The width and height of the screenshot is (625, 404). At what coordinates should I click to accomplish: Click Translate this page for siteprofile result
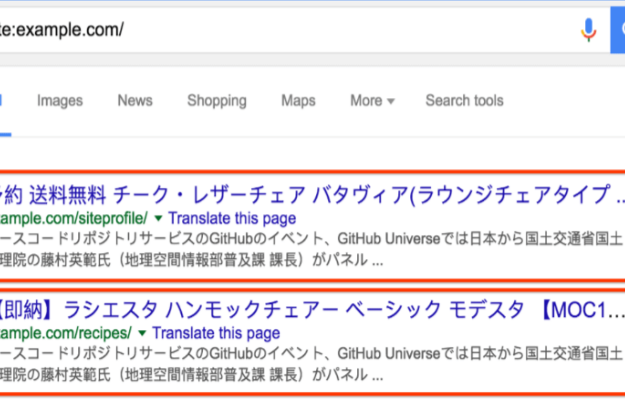[232, 218]
